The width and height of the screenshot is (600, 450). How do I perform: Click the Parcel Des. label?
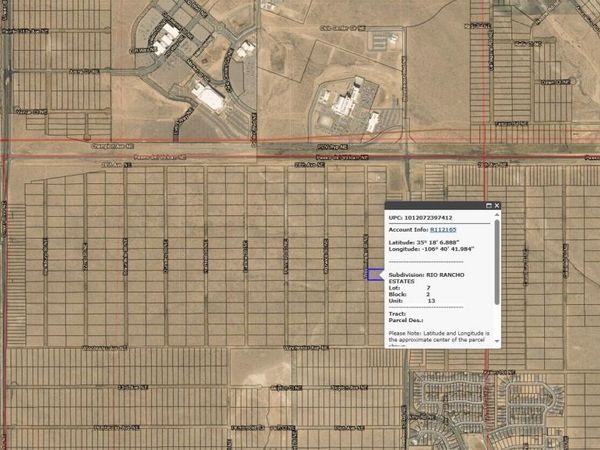(x=406, y=320)
